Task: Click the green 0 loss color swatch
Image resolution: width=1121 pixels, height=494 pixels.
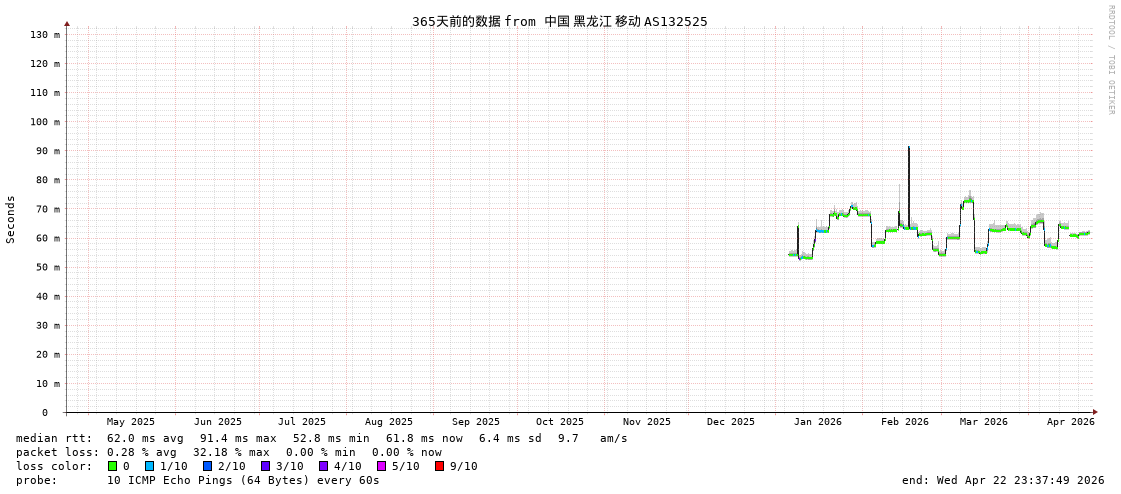Action: coord(112,466)
